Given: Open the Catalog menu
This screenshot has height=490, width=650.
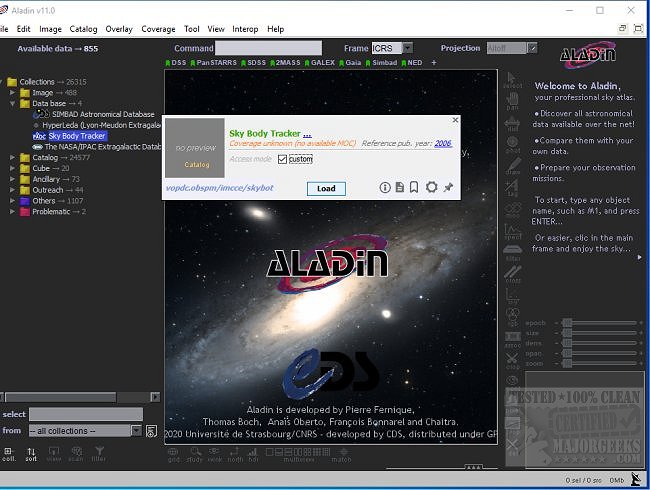Looking at the screenshot, I should click(x=83, y=29).
